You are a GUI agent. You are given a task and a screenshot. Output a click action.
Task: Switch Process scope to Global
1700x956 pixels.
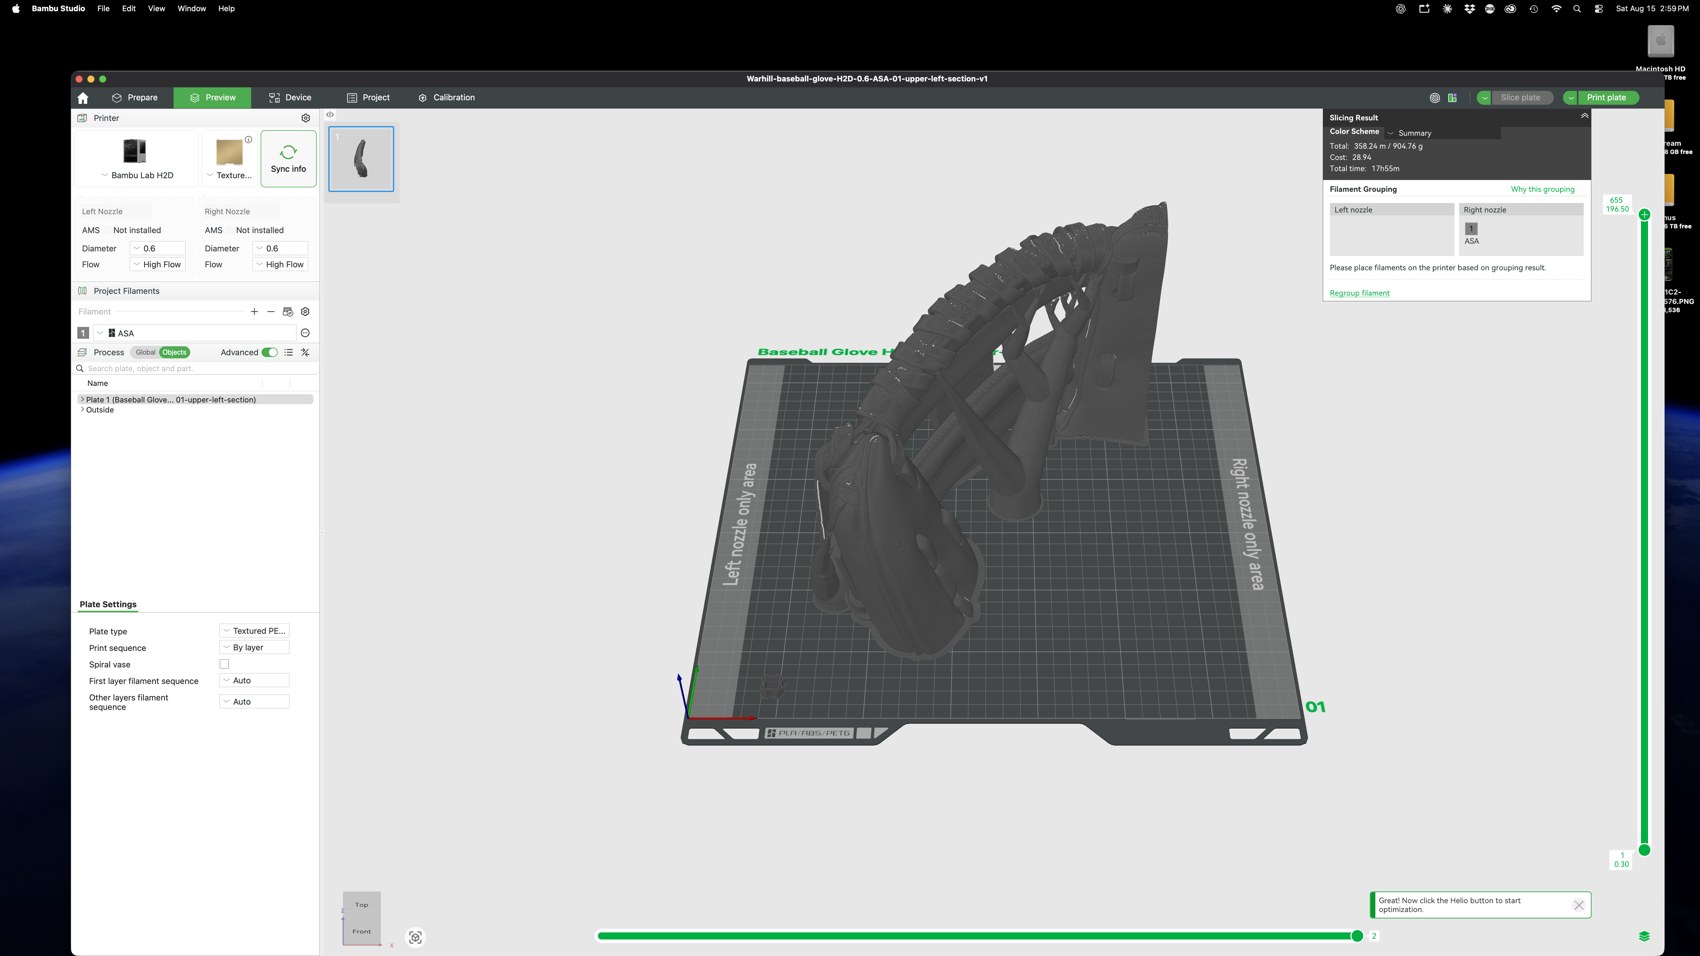tap(145, 352)
